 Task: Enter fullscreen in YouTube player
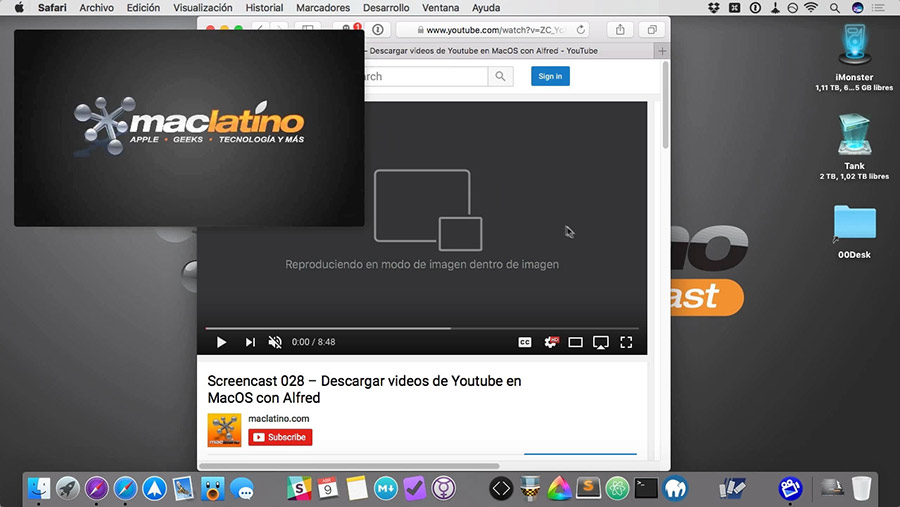626,342
